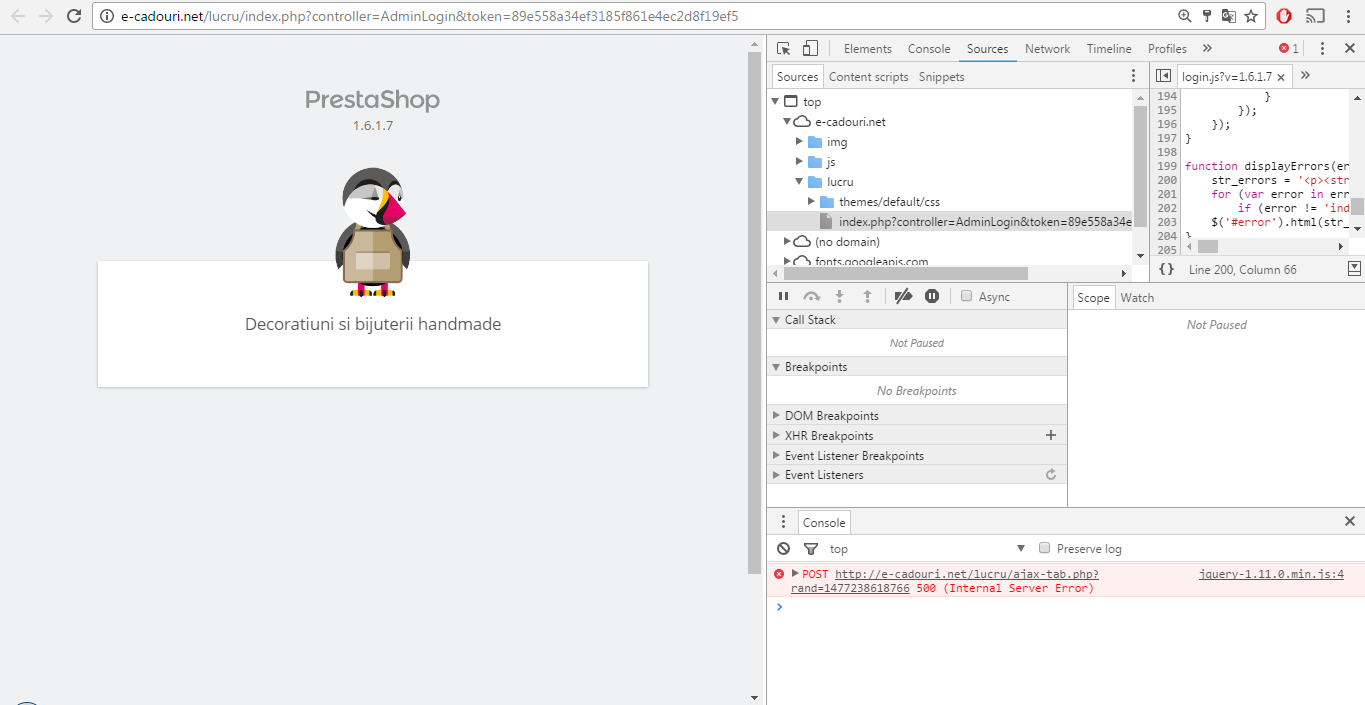
Task: Open the Snippets navigator tab
Action: [x=941, y=76]
